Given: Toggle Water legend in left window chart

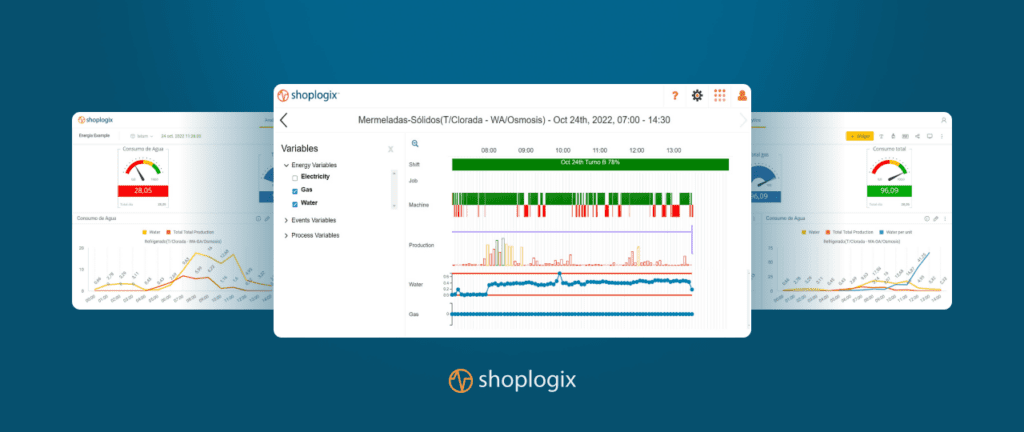Looking at the screenshot, I should click(x=152, y=232).
